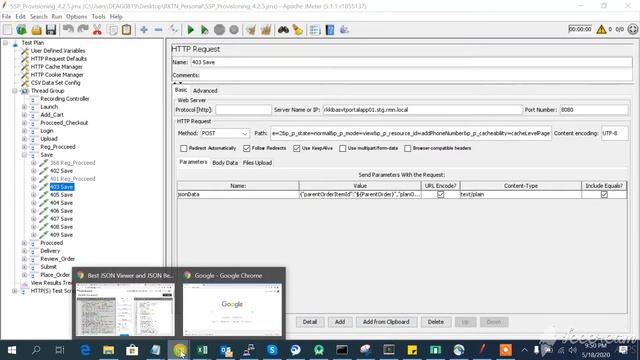The height and width of the screenshot is (360, 640).
Task: Open the Templates icon in the toolbar
Action: (x=22, y=29)
